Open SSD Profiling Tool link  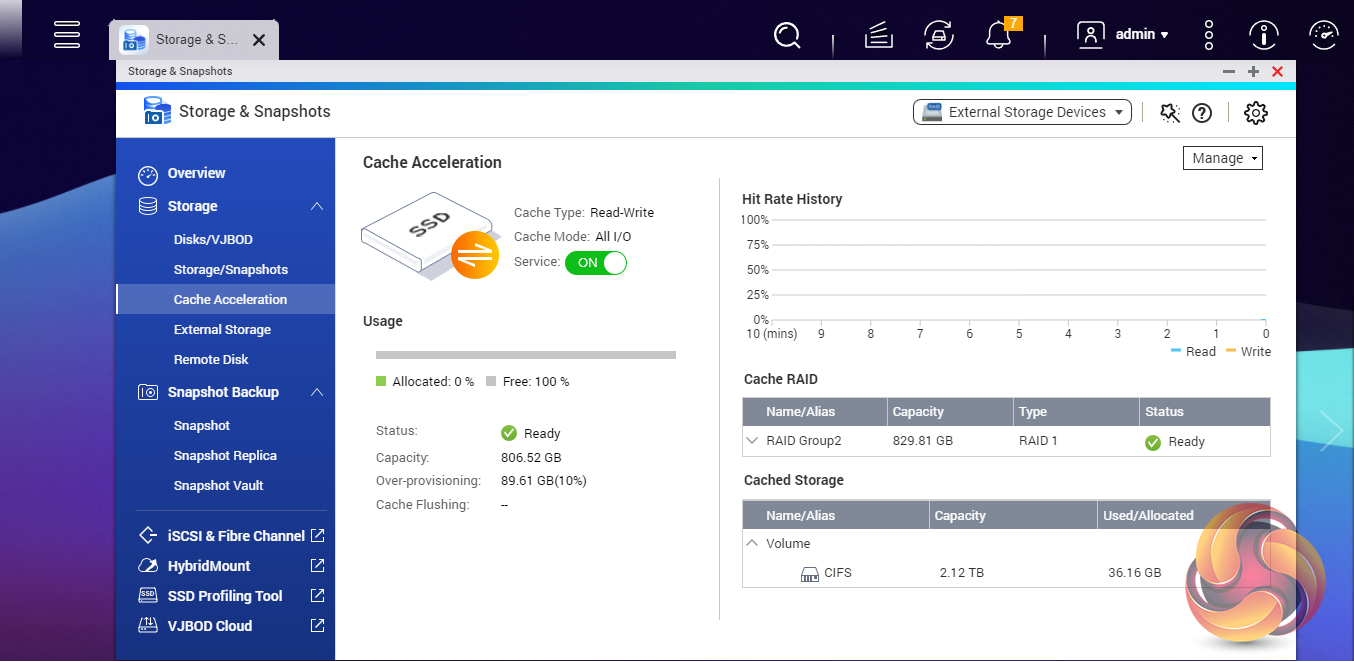(225, 596)
